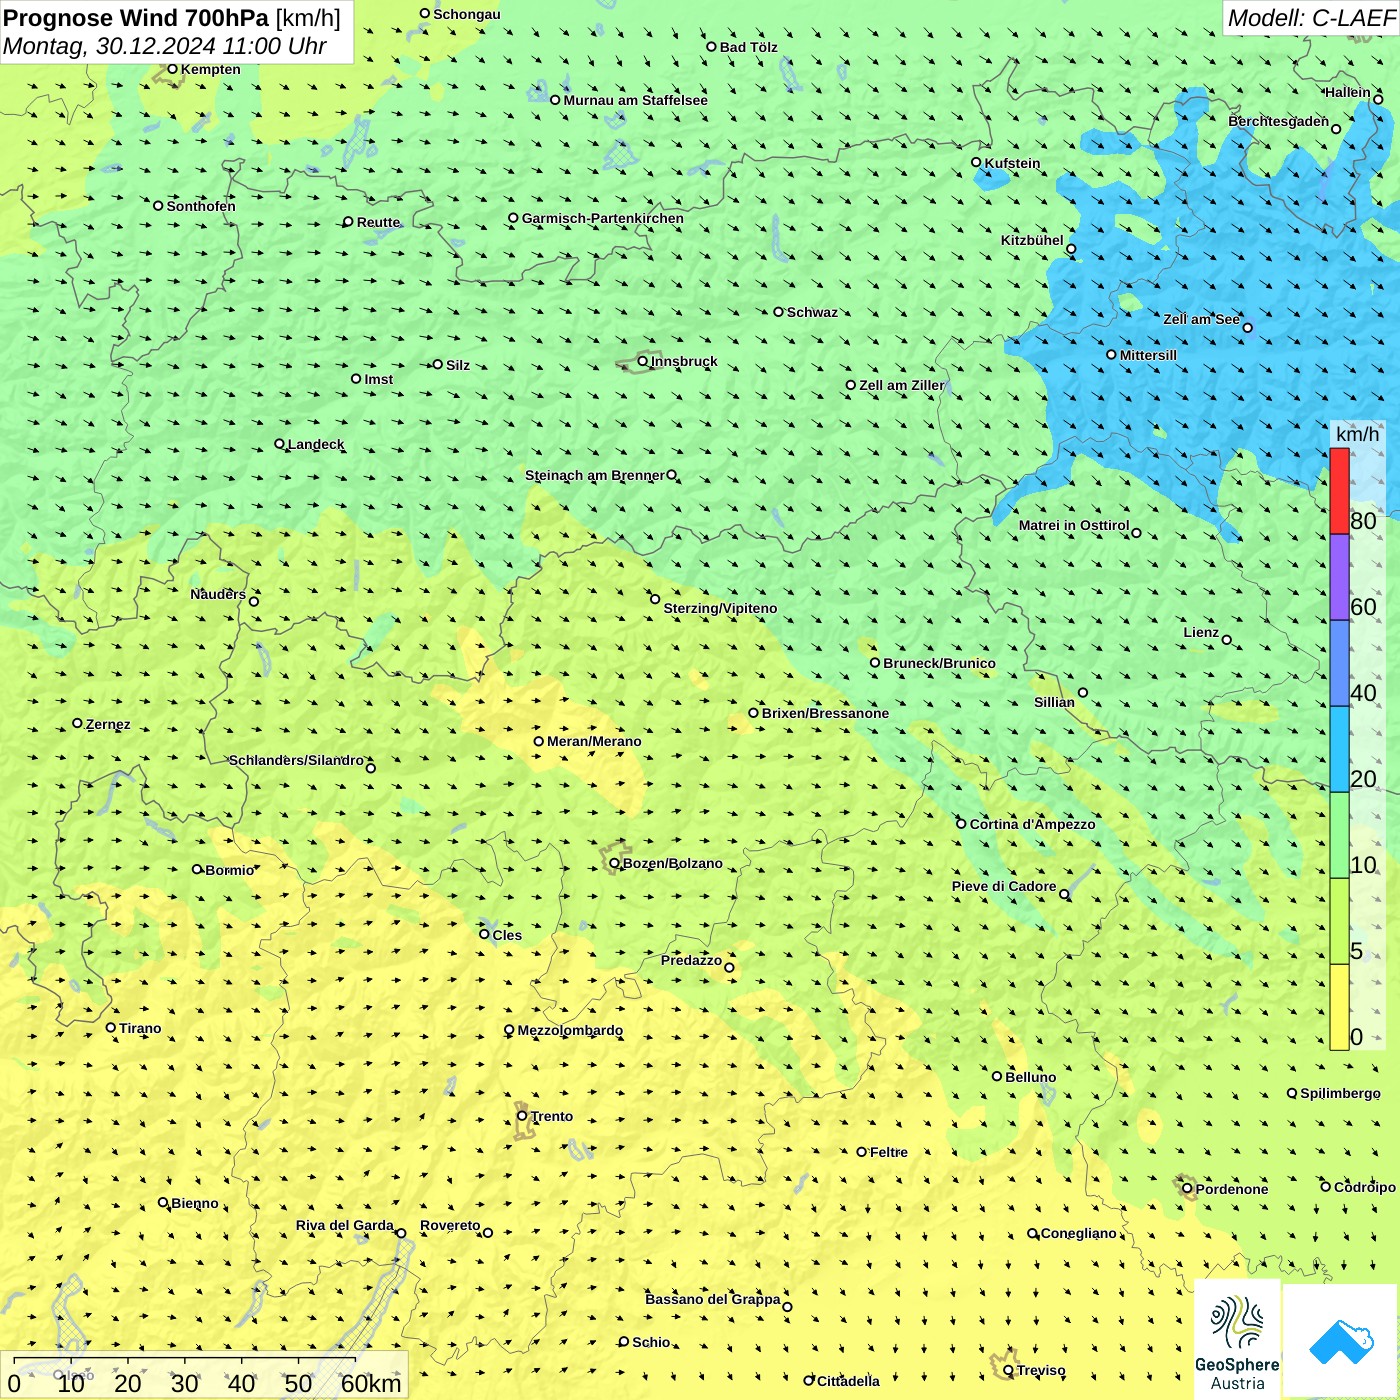Click the 'Brixen/Bressanone' label
The height and width of the screenshot is (1400, 1400).
[x=825, y=713]
